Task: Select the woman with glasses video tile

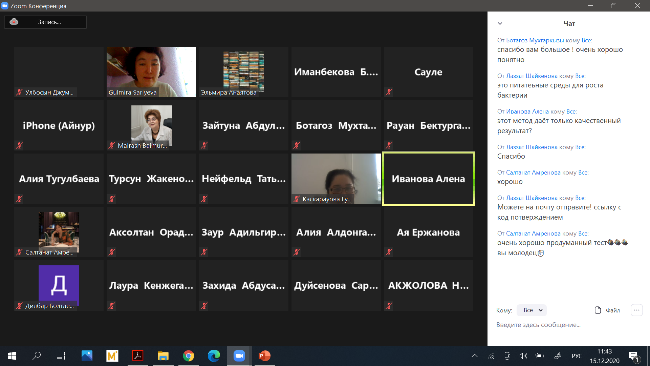Action: pos(336,179)
